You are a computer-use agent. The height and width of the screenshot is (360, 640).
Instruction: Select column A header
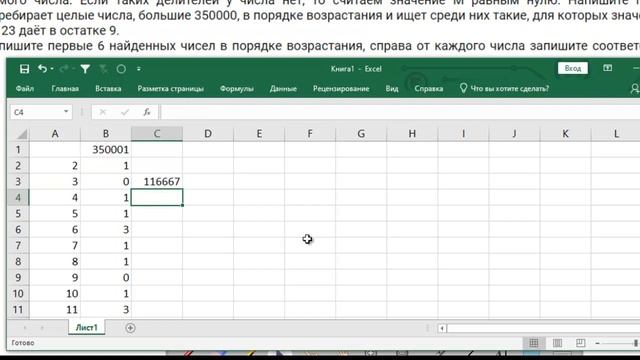point(55,134)
